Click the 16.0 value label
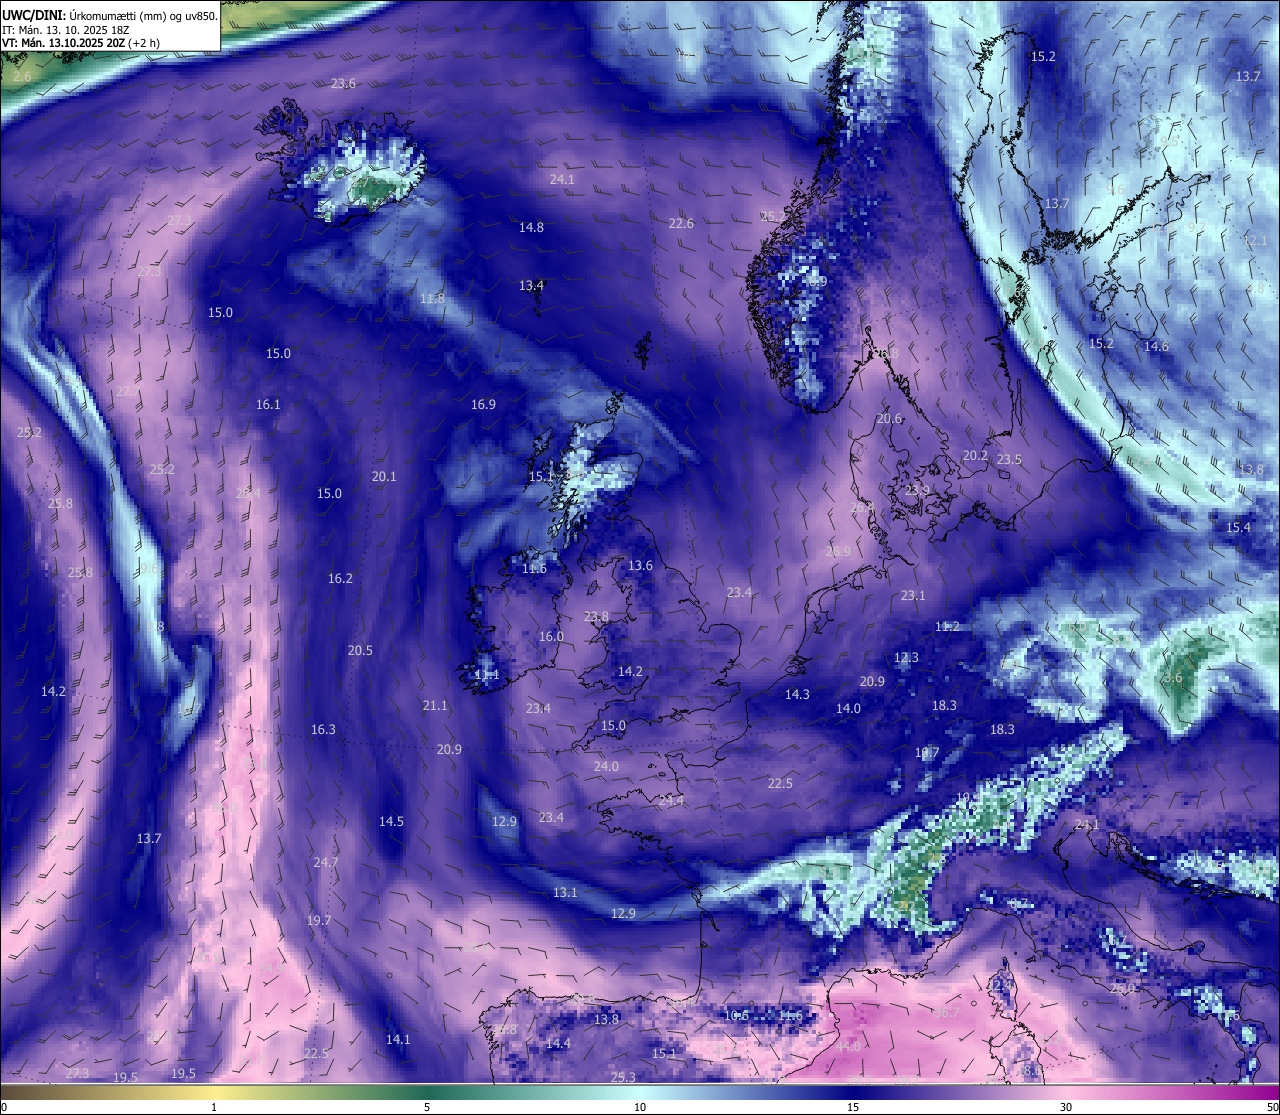The image size is (1280, 1115). [x=551, y=637]
